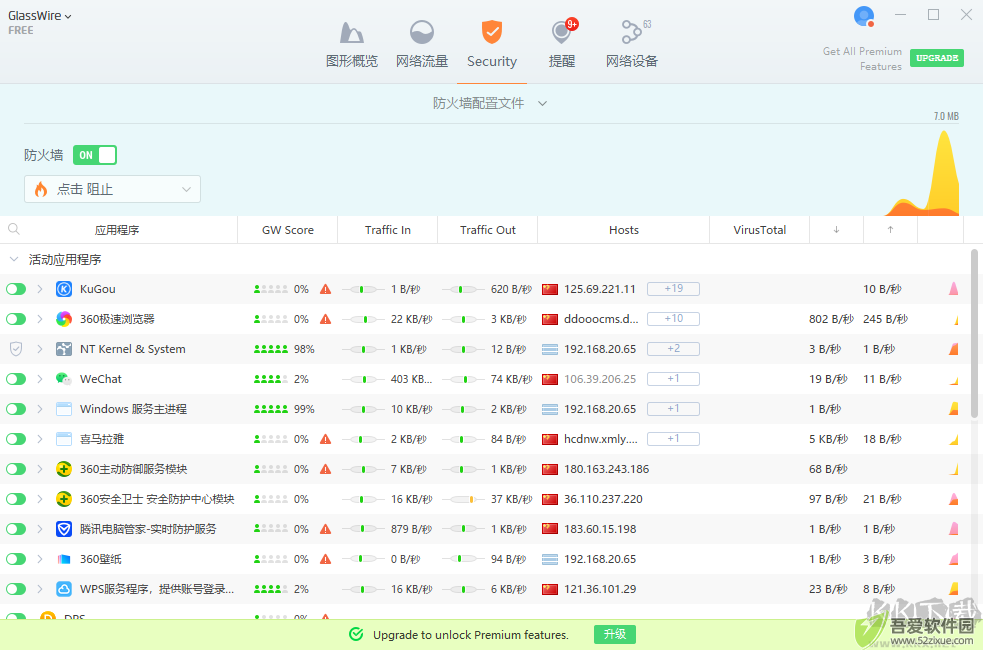The height and width of the screenshot is (650, 983).
Task: Show the +19 hosts for KuGou
Action: tap(673, 288)
